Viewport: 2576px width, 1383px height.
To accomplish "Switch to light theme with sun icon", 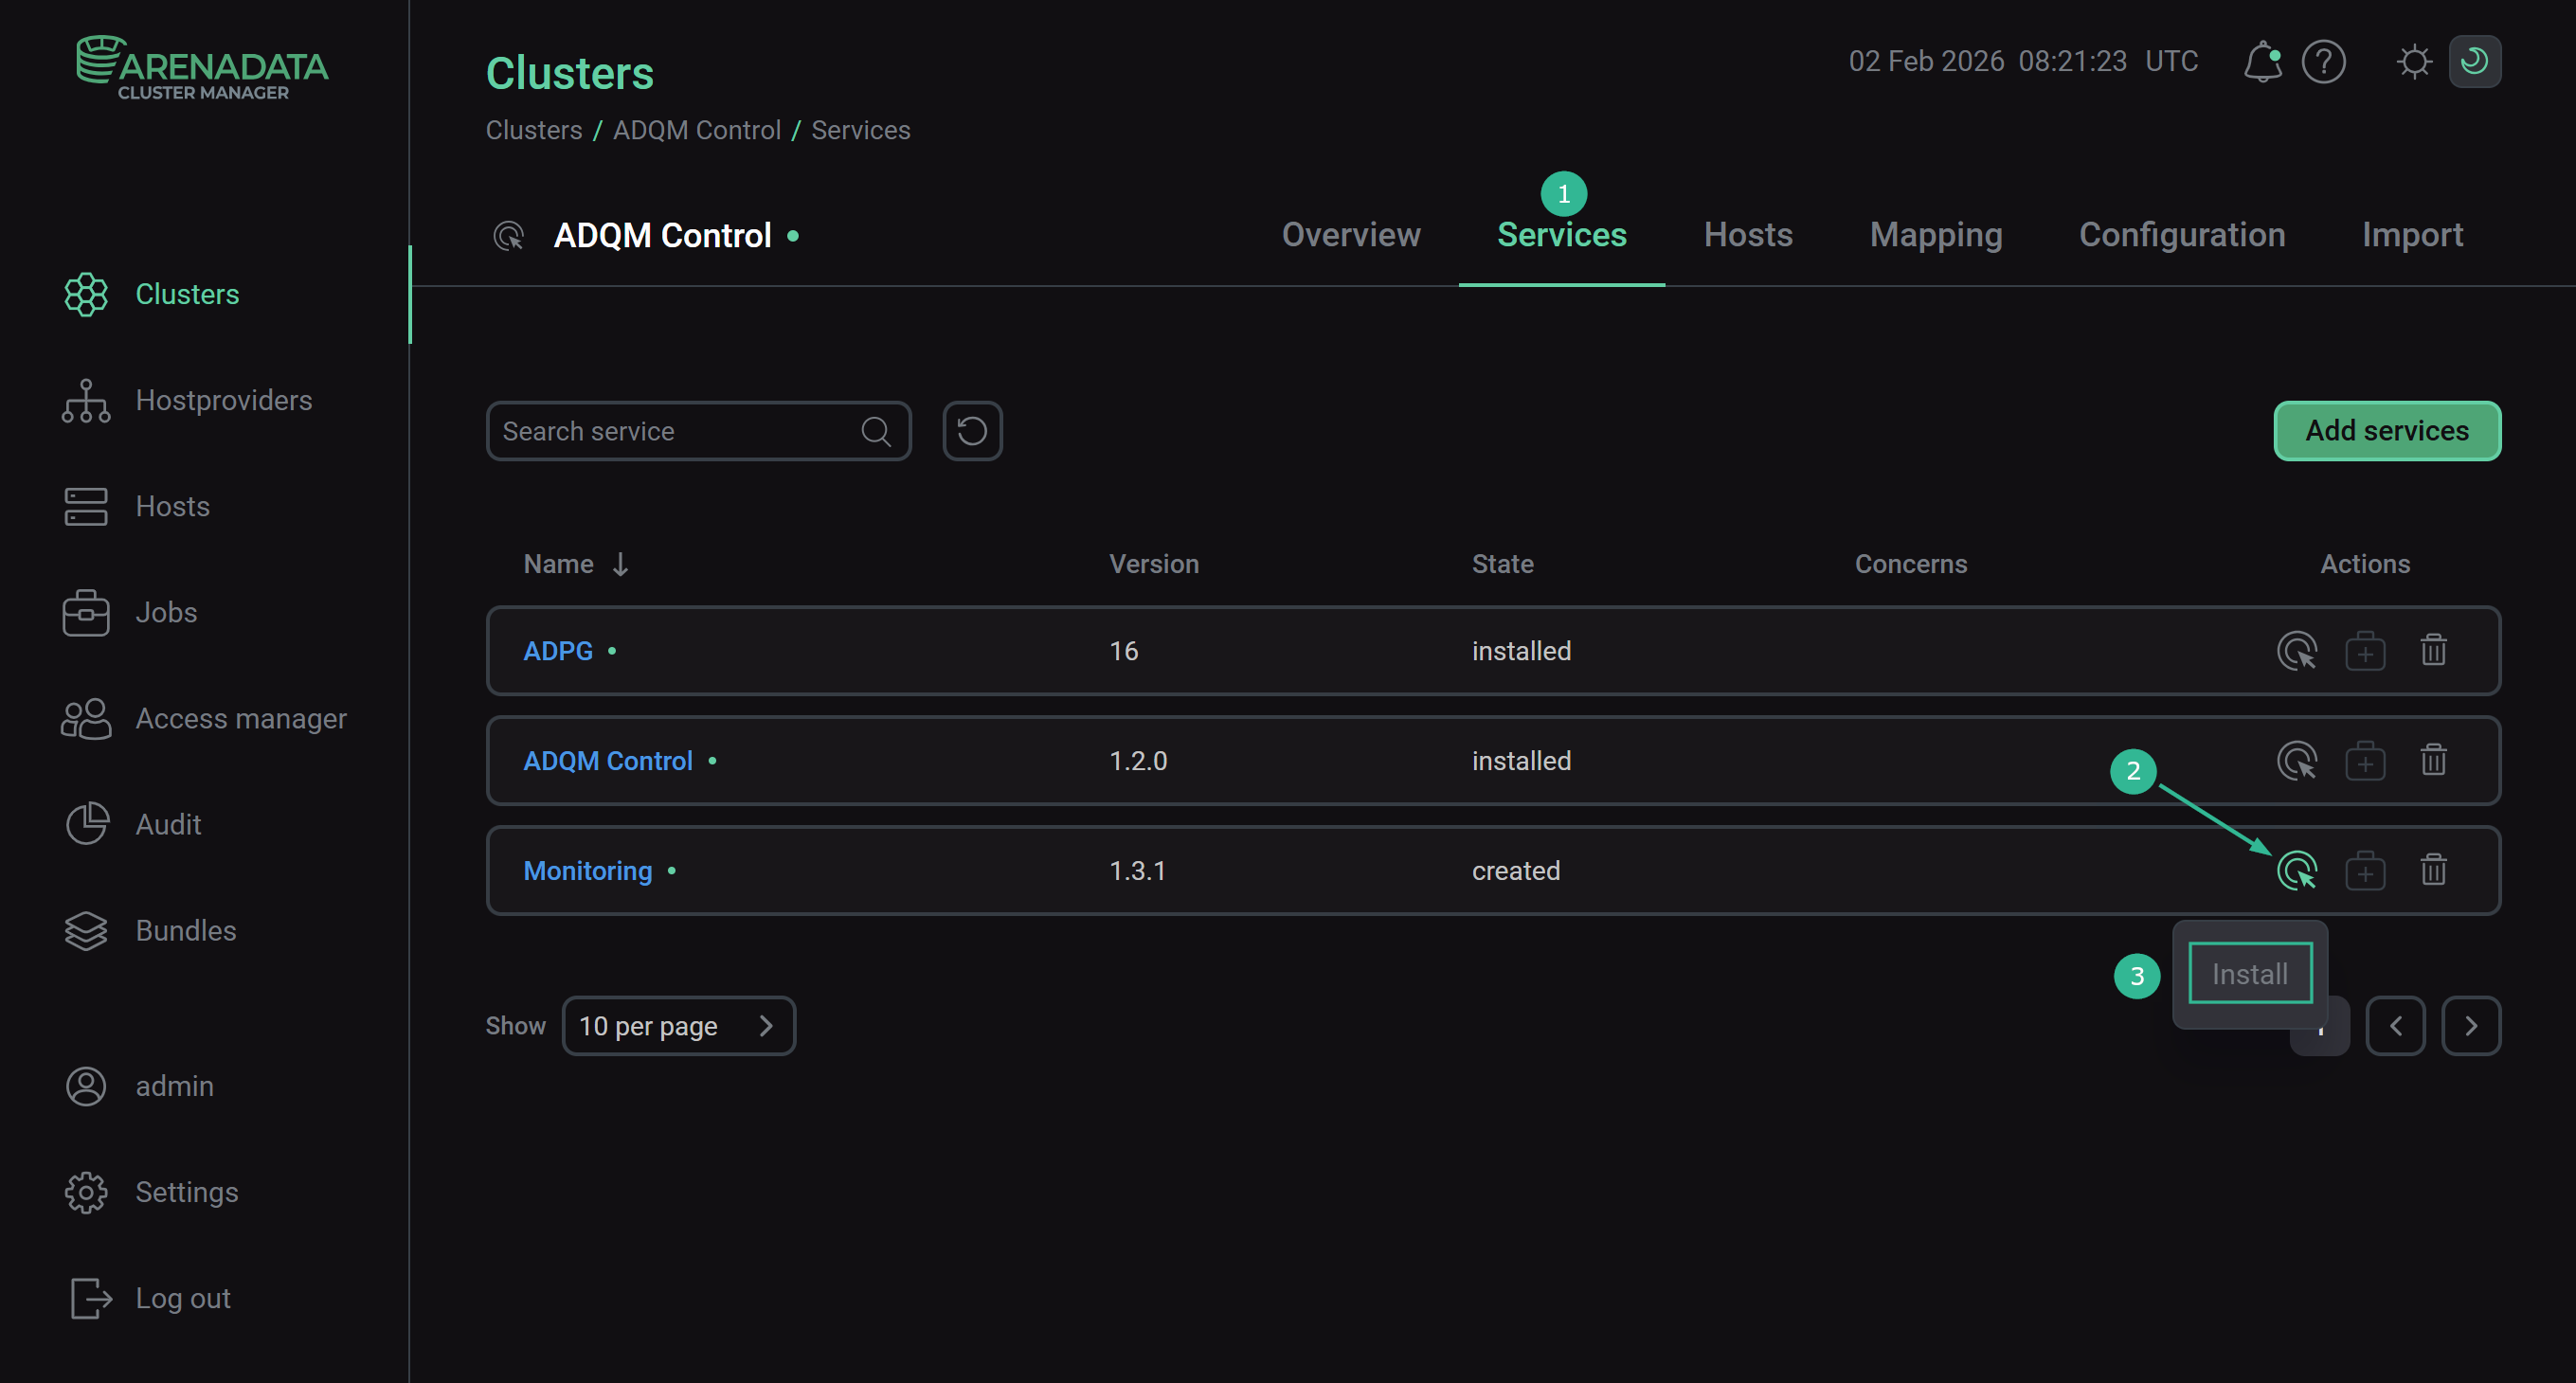I will 2414,62.
